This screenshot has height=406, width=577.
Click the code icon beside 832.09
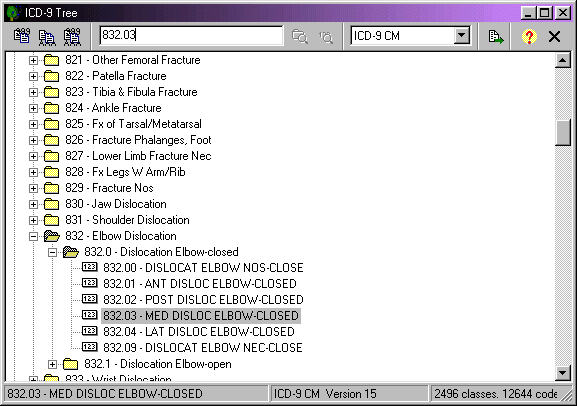[x=89, y=347]
